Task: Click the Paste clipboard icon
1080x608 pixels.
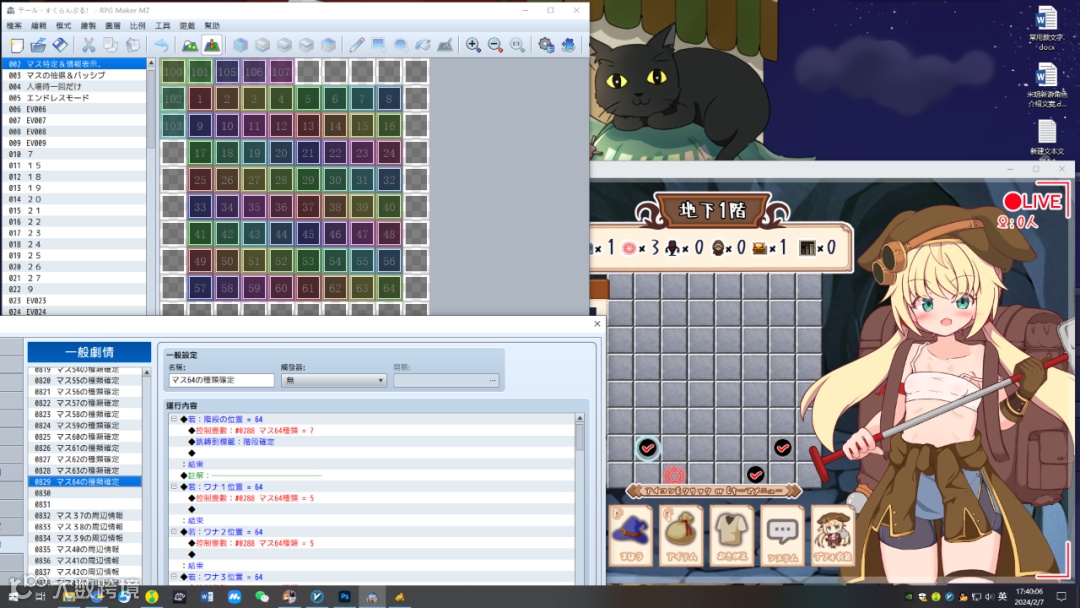Action: click(132, 45)
